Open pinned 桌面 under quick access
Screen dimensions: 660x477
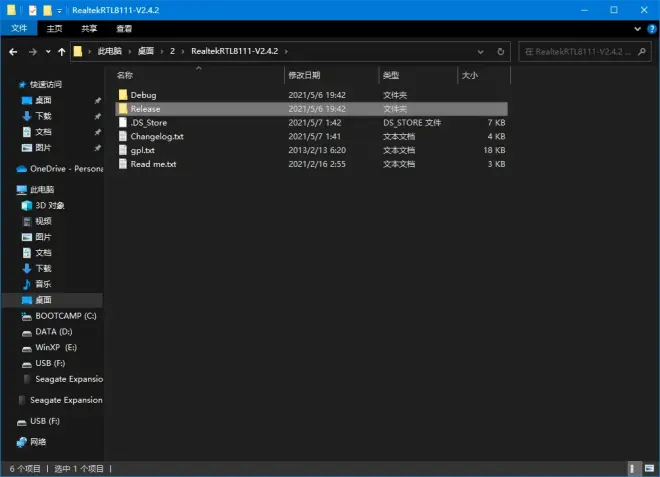tap(43, 100)
